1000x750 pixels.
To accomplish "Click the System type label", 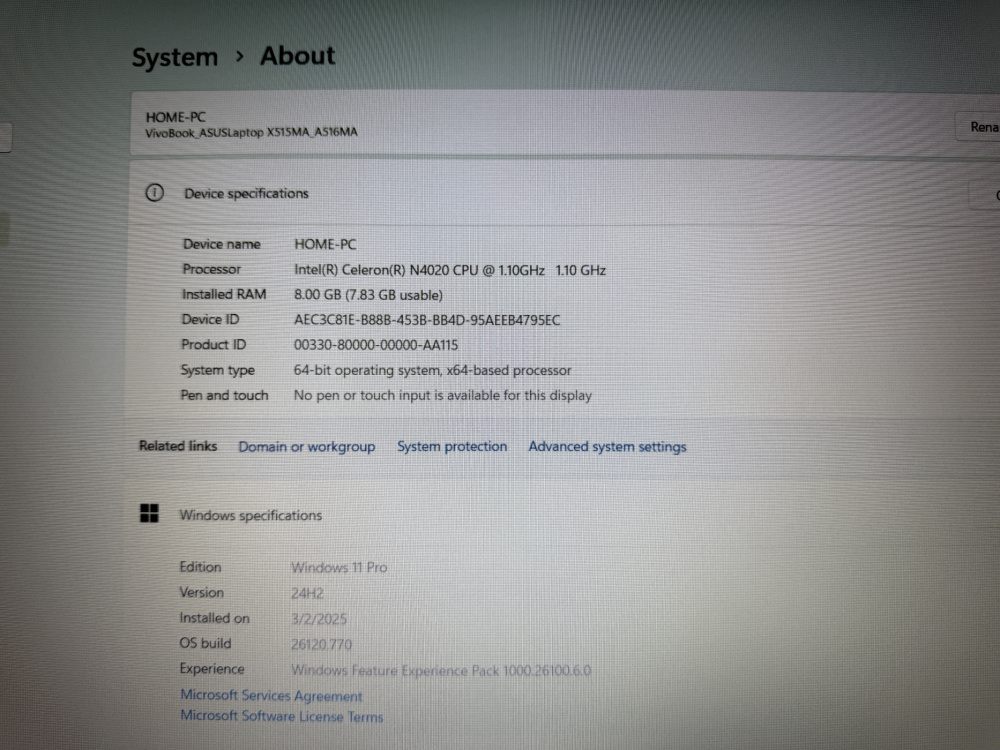I will click(x=217, y=370).
